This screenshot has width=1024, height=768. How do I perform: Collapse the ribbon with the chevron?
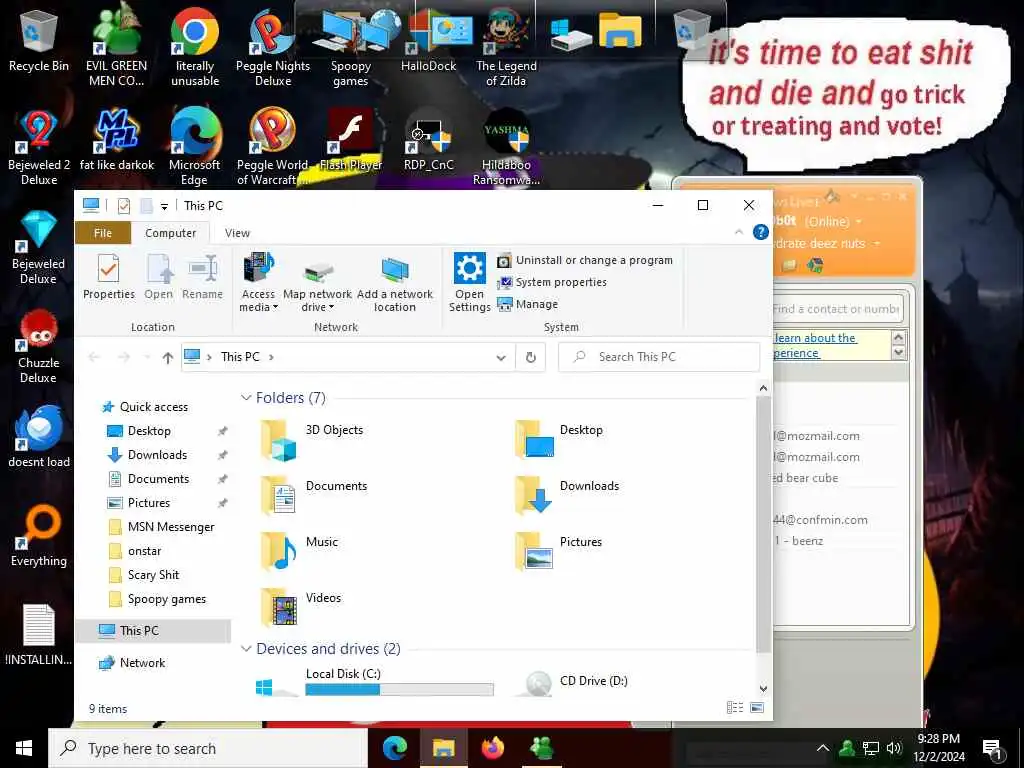coord(739,232)
